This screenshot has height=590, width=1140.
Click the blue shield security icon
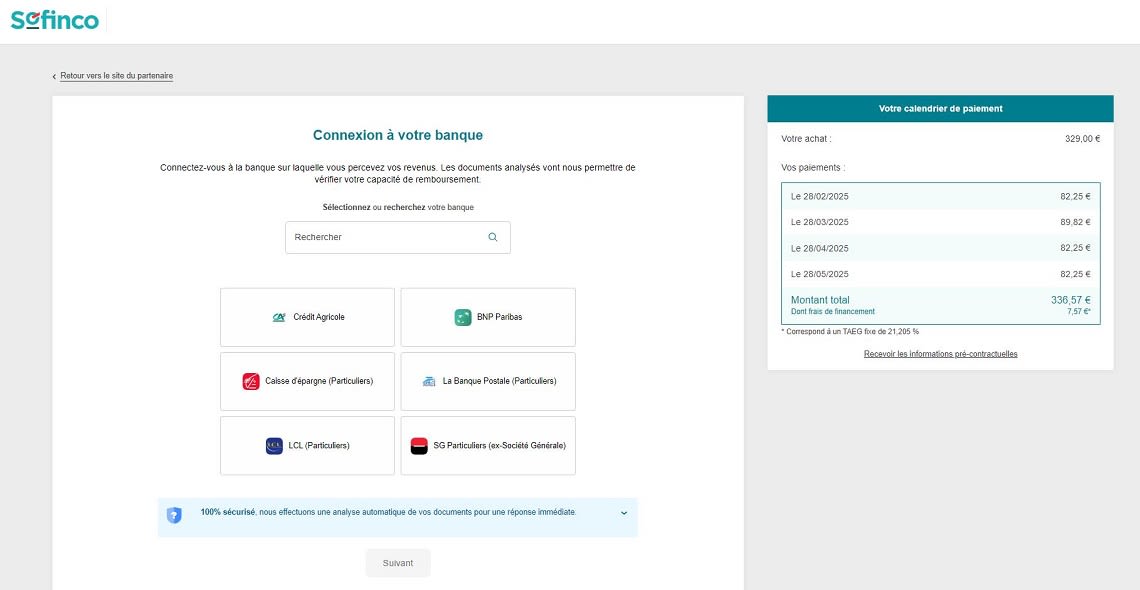(x=174, y=512)
